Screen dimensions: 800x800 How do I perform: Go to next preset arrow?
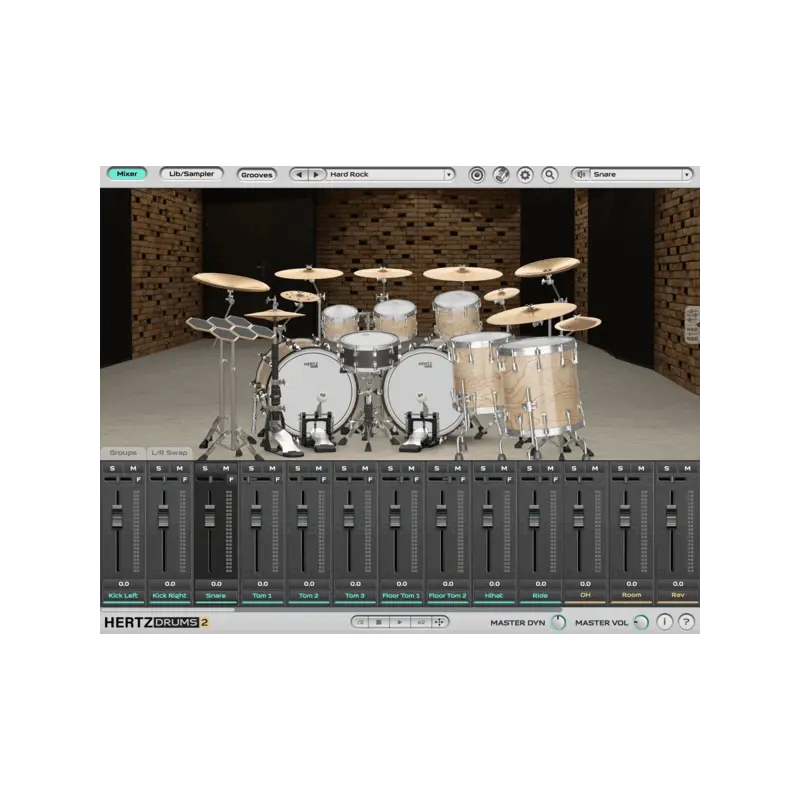coord(316,174)
